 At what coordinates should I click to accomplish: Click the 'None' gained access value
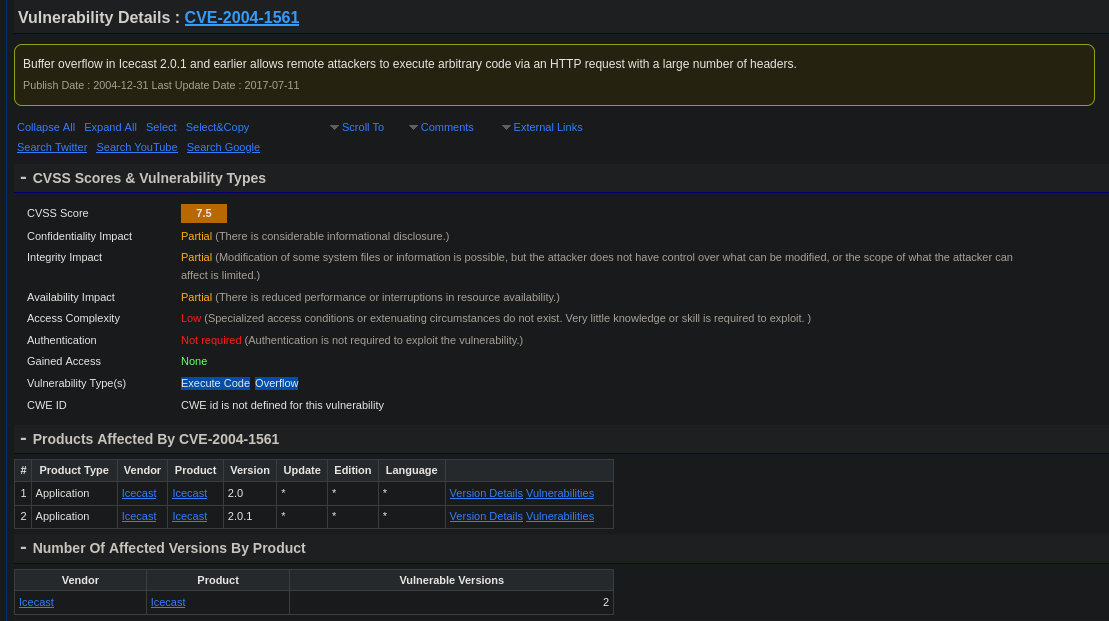[x=194, y=361]
